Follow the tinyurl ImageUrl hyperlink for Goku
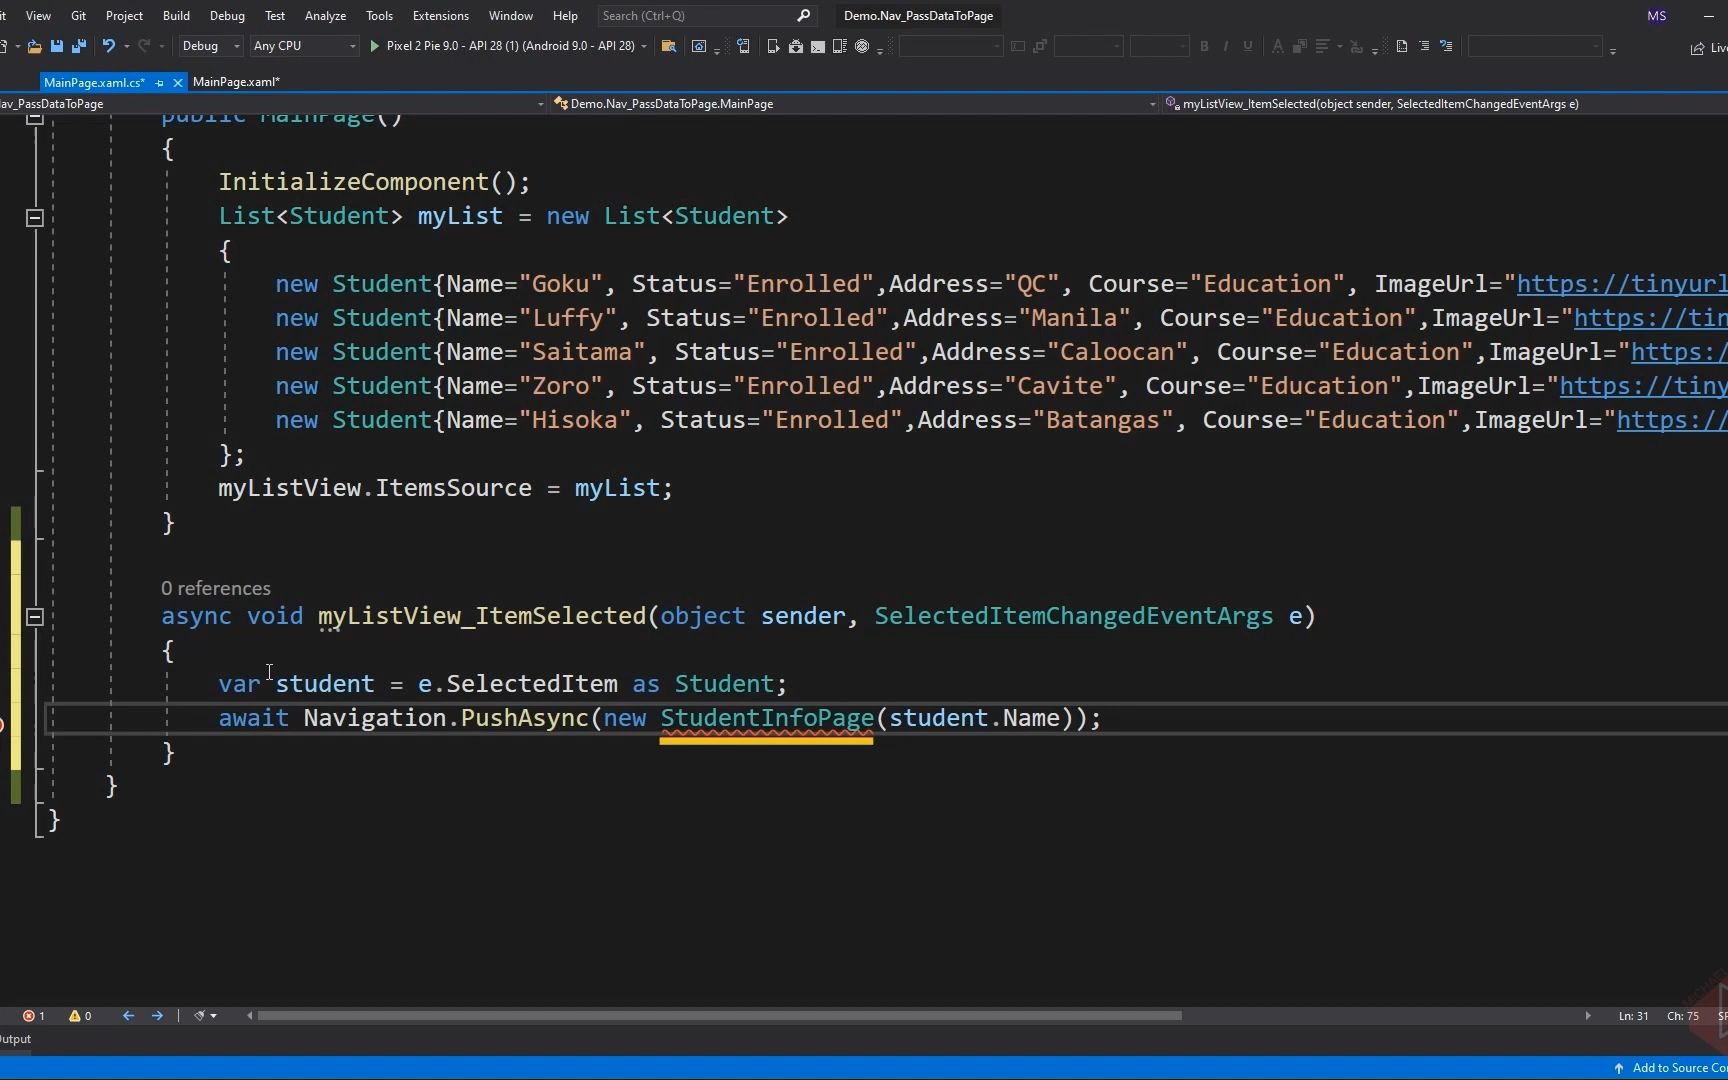 click(x=1620, y=283)
